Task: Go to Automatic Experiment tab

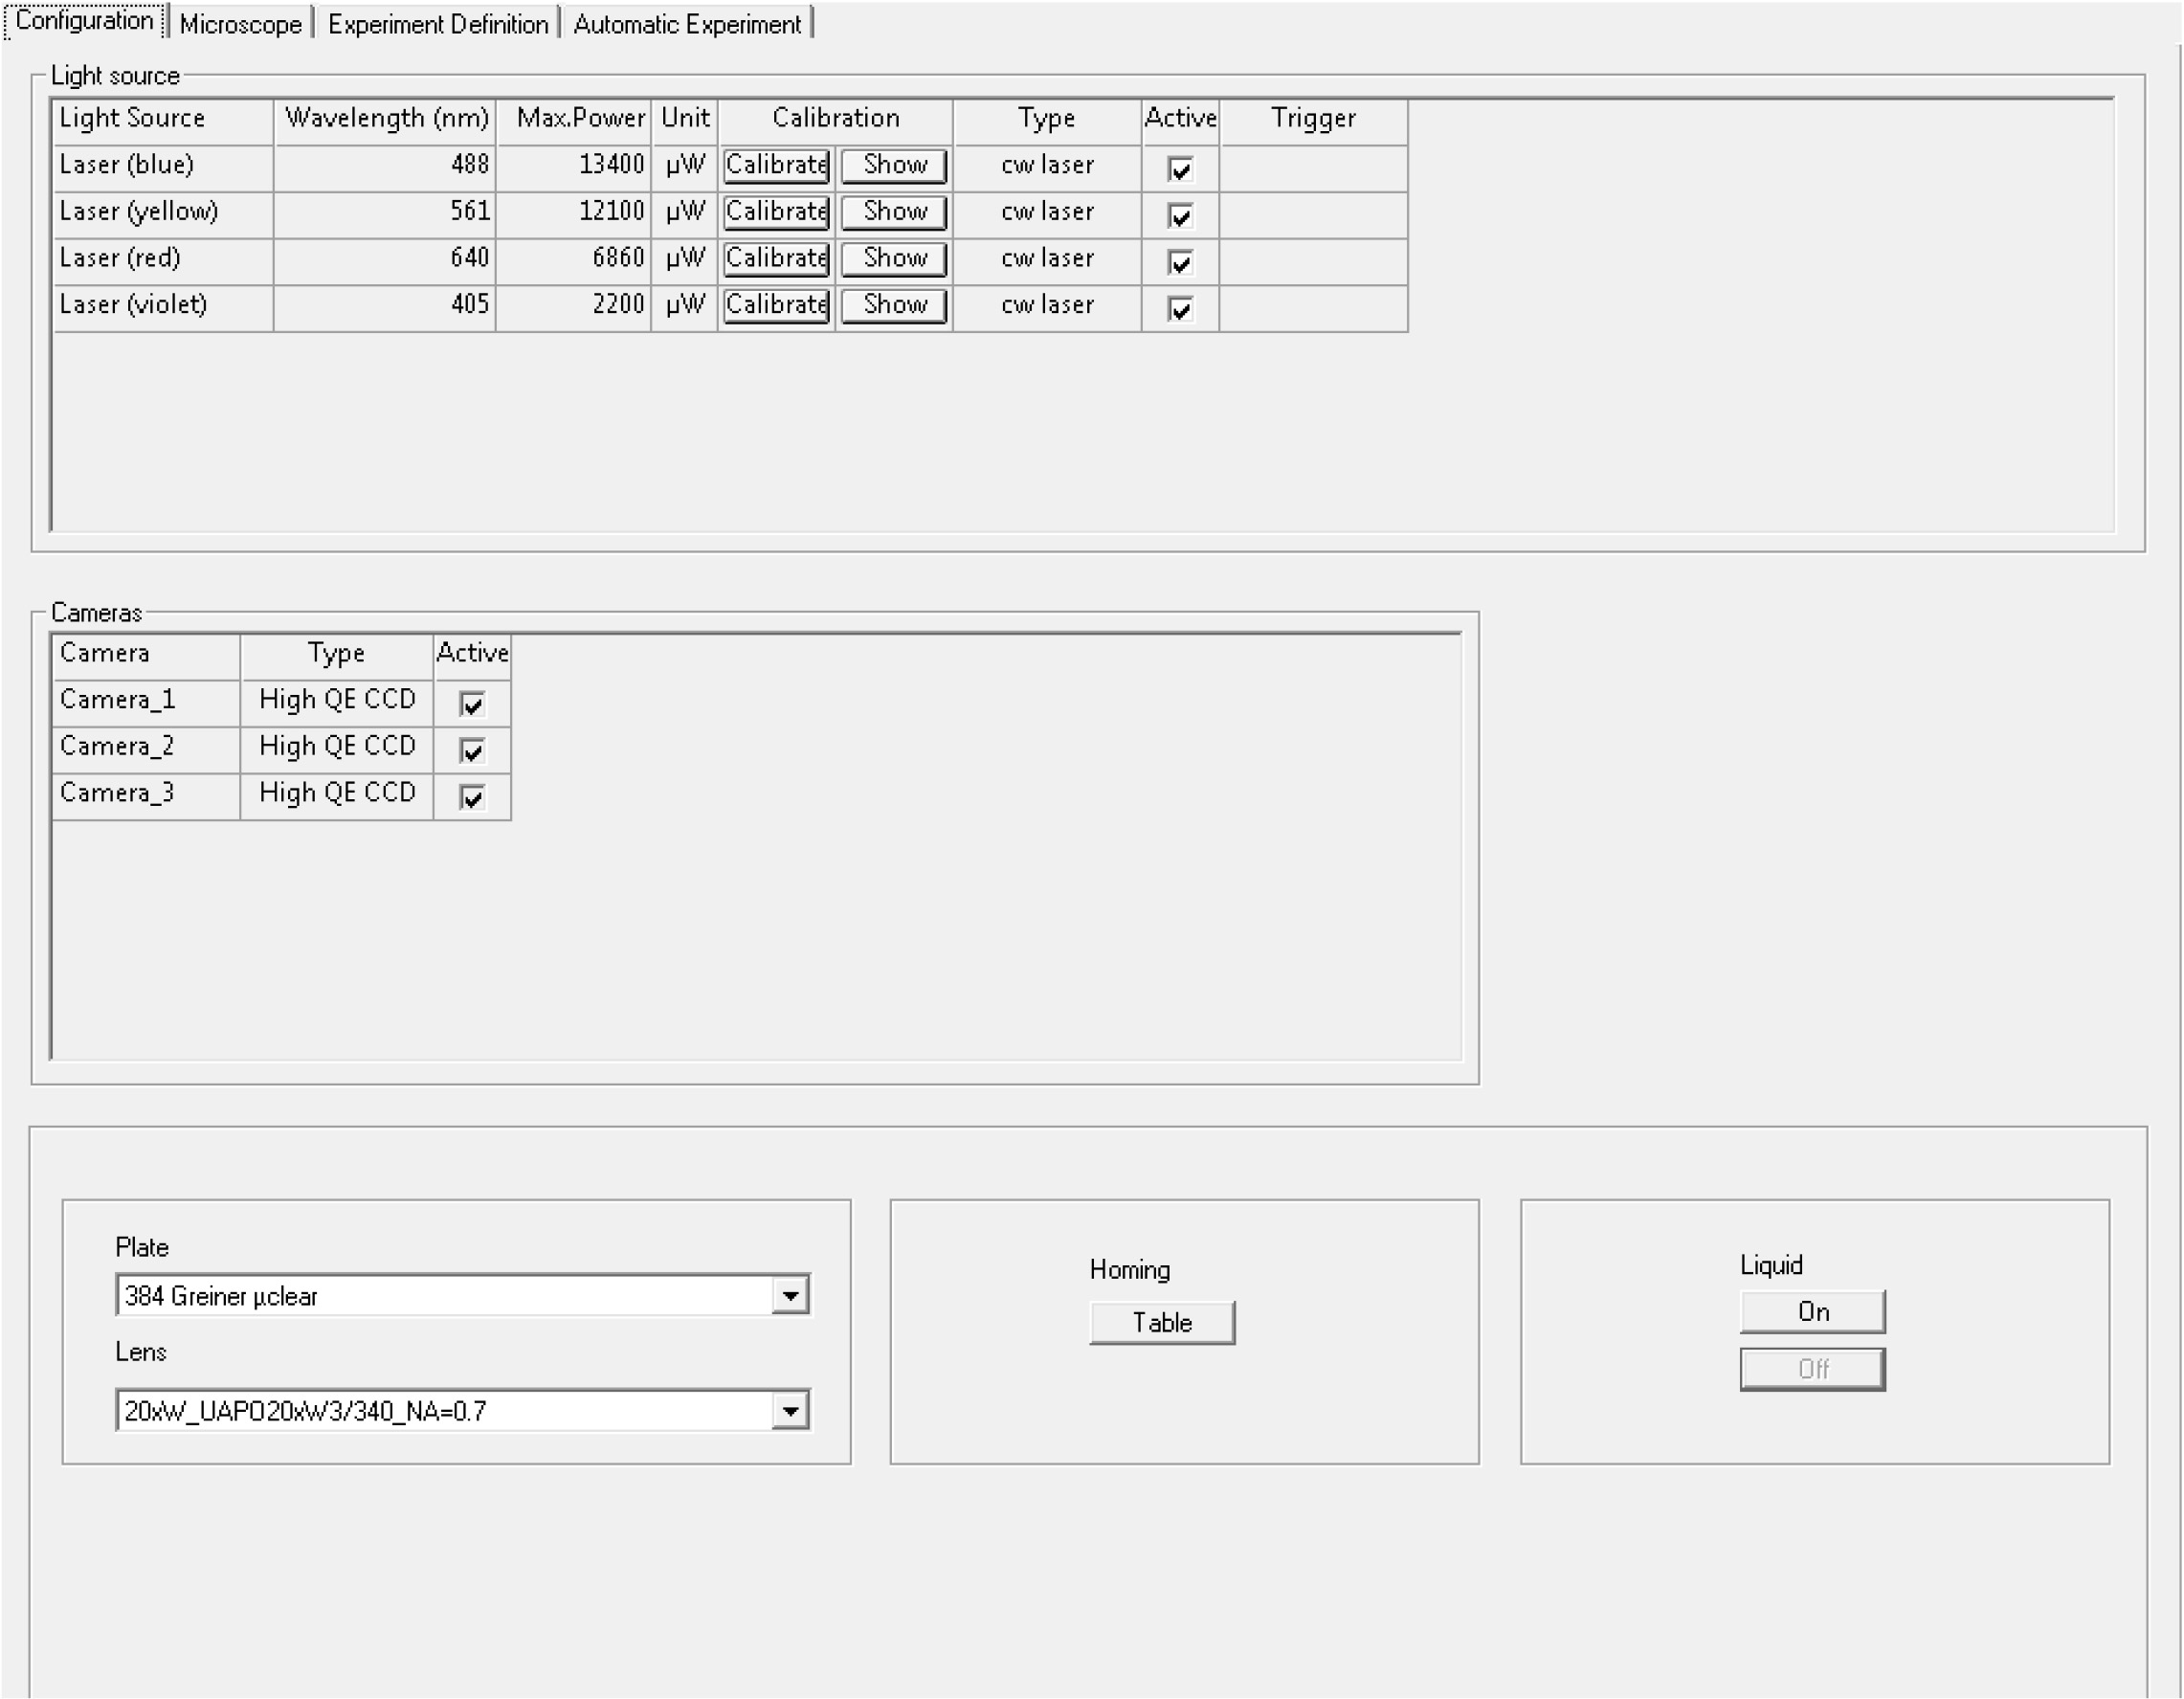Action: coord(687,24)
